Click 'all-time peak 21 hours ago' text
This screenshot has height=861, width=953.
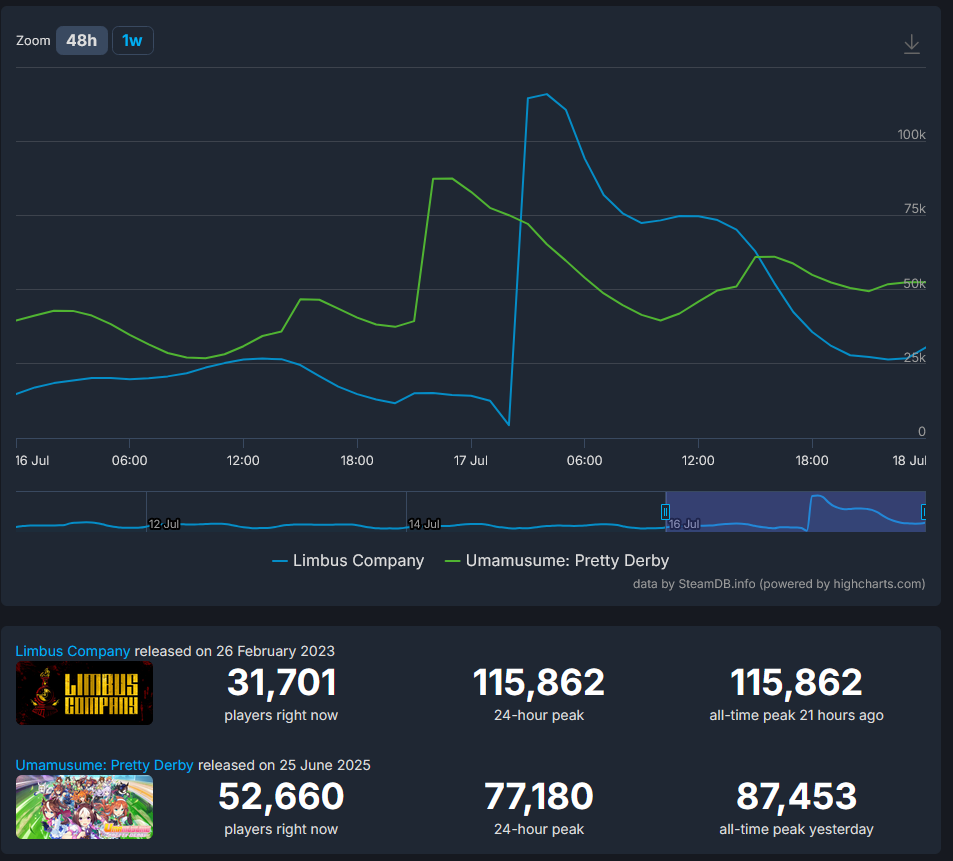796,715
